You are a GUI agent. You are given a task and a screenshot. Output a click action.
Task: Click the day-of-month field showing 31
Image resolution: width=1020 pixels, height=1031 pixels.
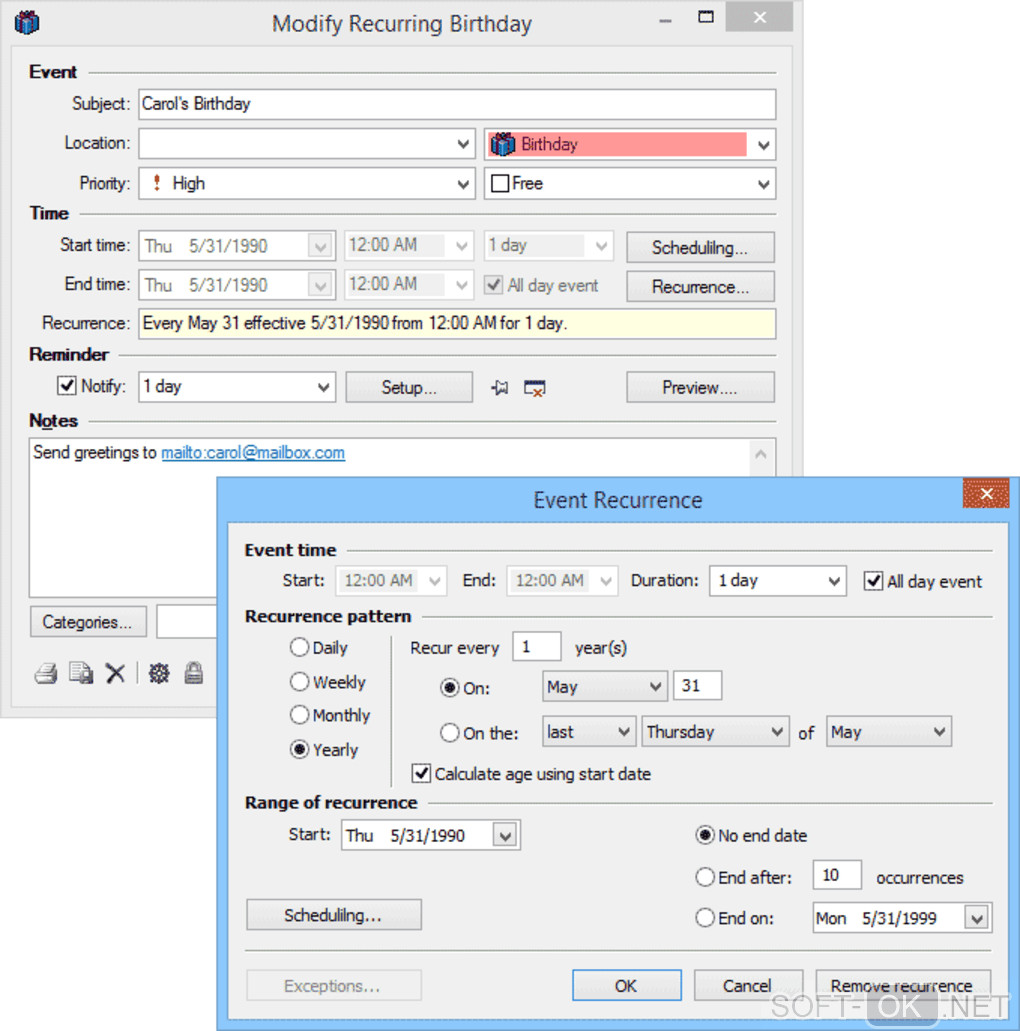click(x=697, y=686)
